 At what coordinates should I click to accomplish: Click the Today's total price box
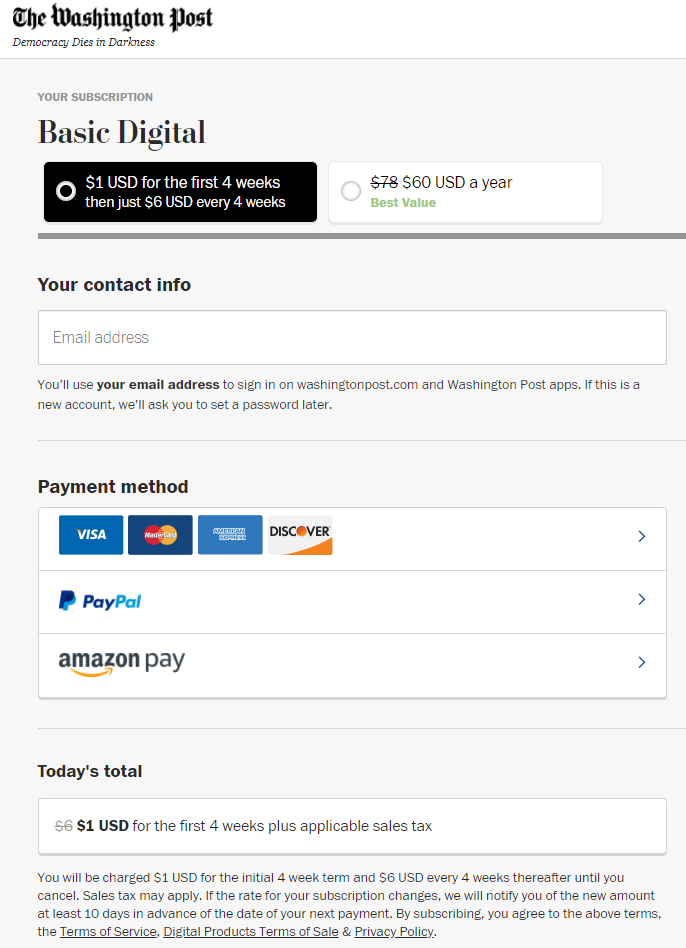[352, 826]
